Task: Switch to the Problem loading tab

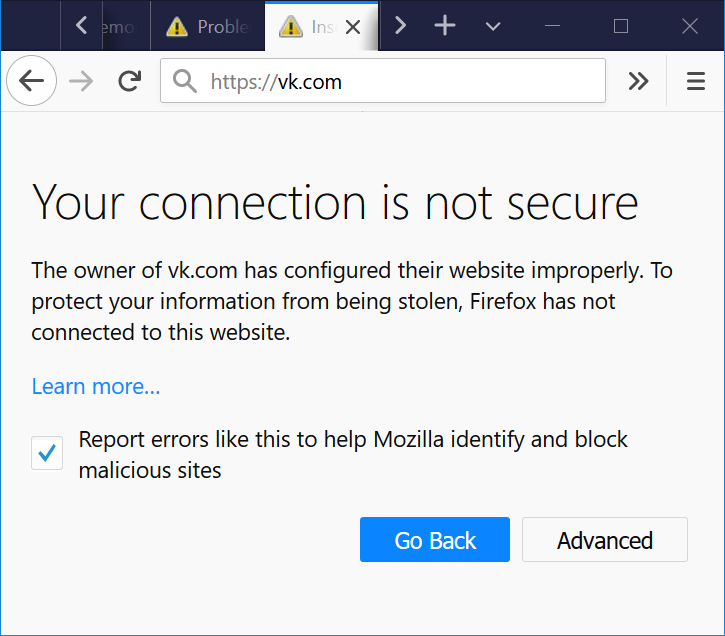Action: tap(207, 26)
